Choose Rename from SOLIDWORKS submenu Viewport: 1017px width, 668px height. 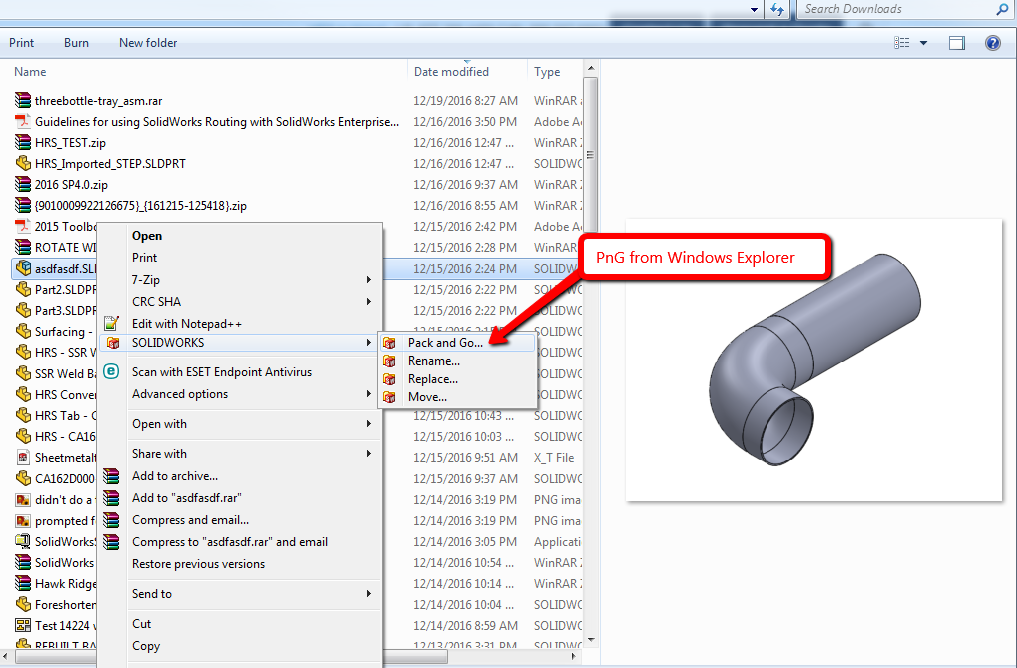tap(457, 361)
